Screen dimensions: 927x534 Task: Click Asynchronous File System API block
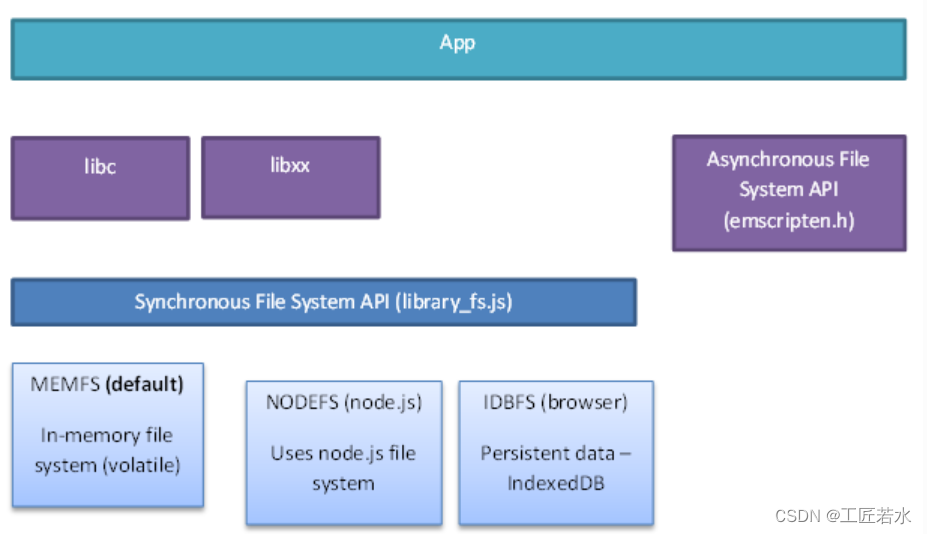[x=789, y=193]
